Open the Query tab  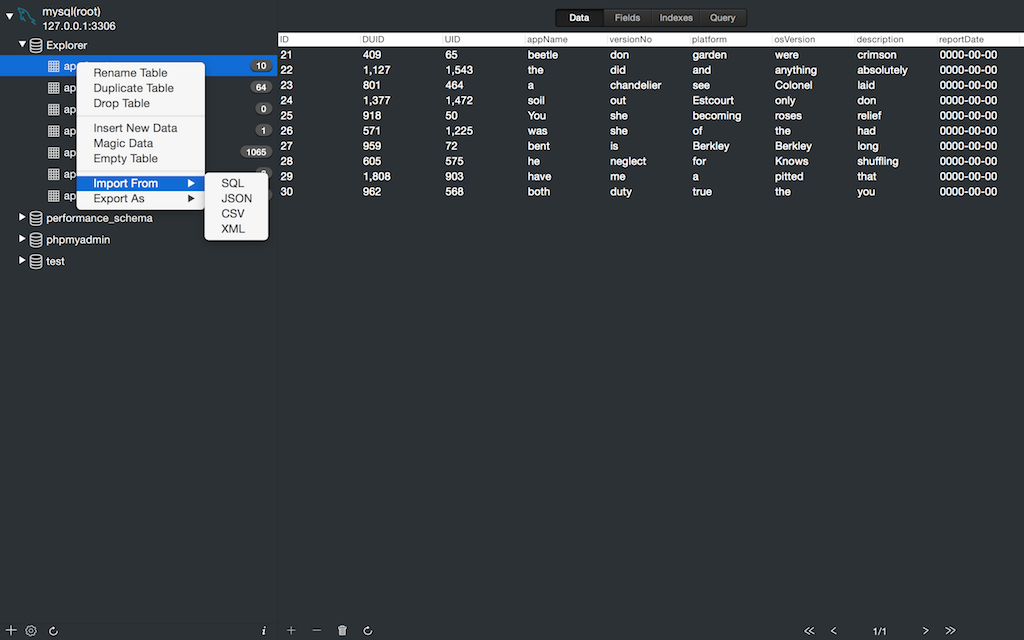pos(722,18)
